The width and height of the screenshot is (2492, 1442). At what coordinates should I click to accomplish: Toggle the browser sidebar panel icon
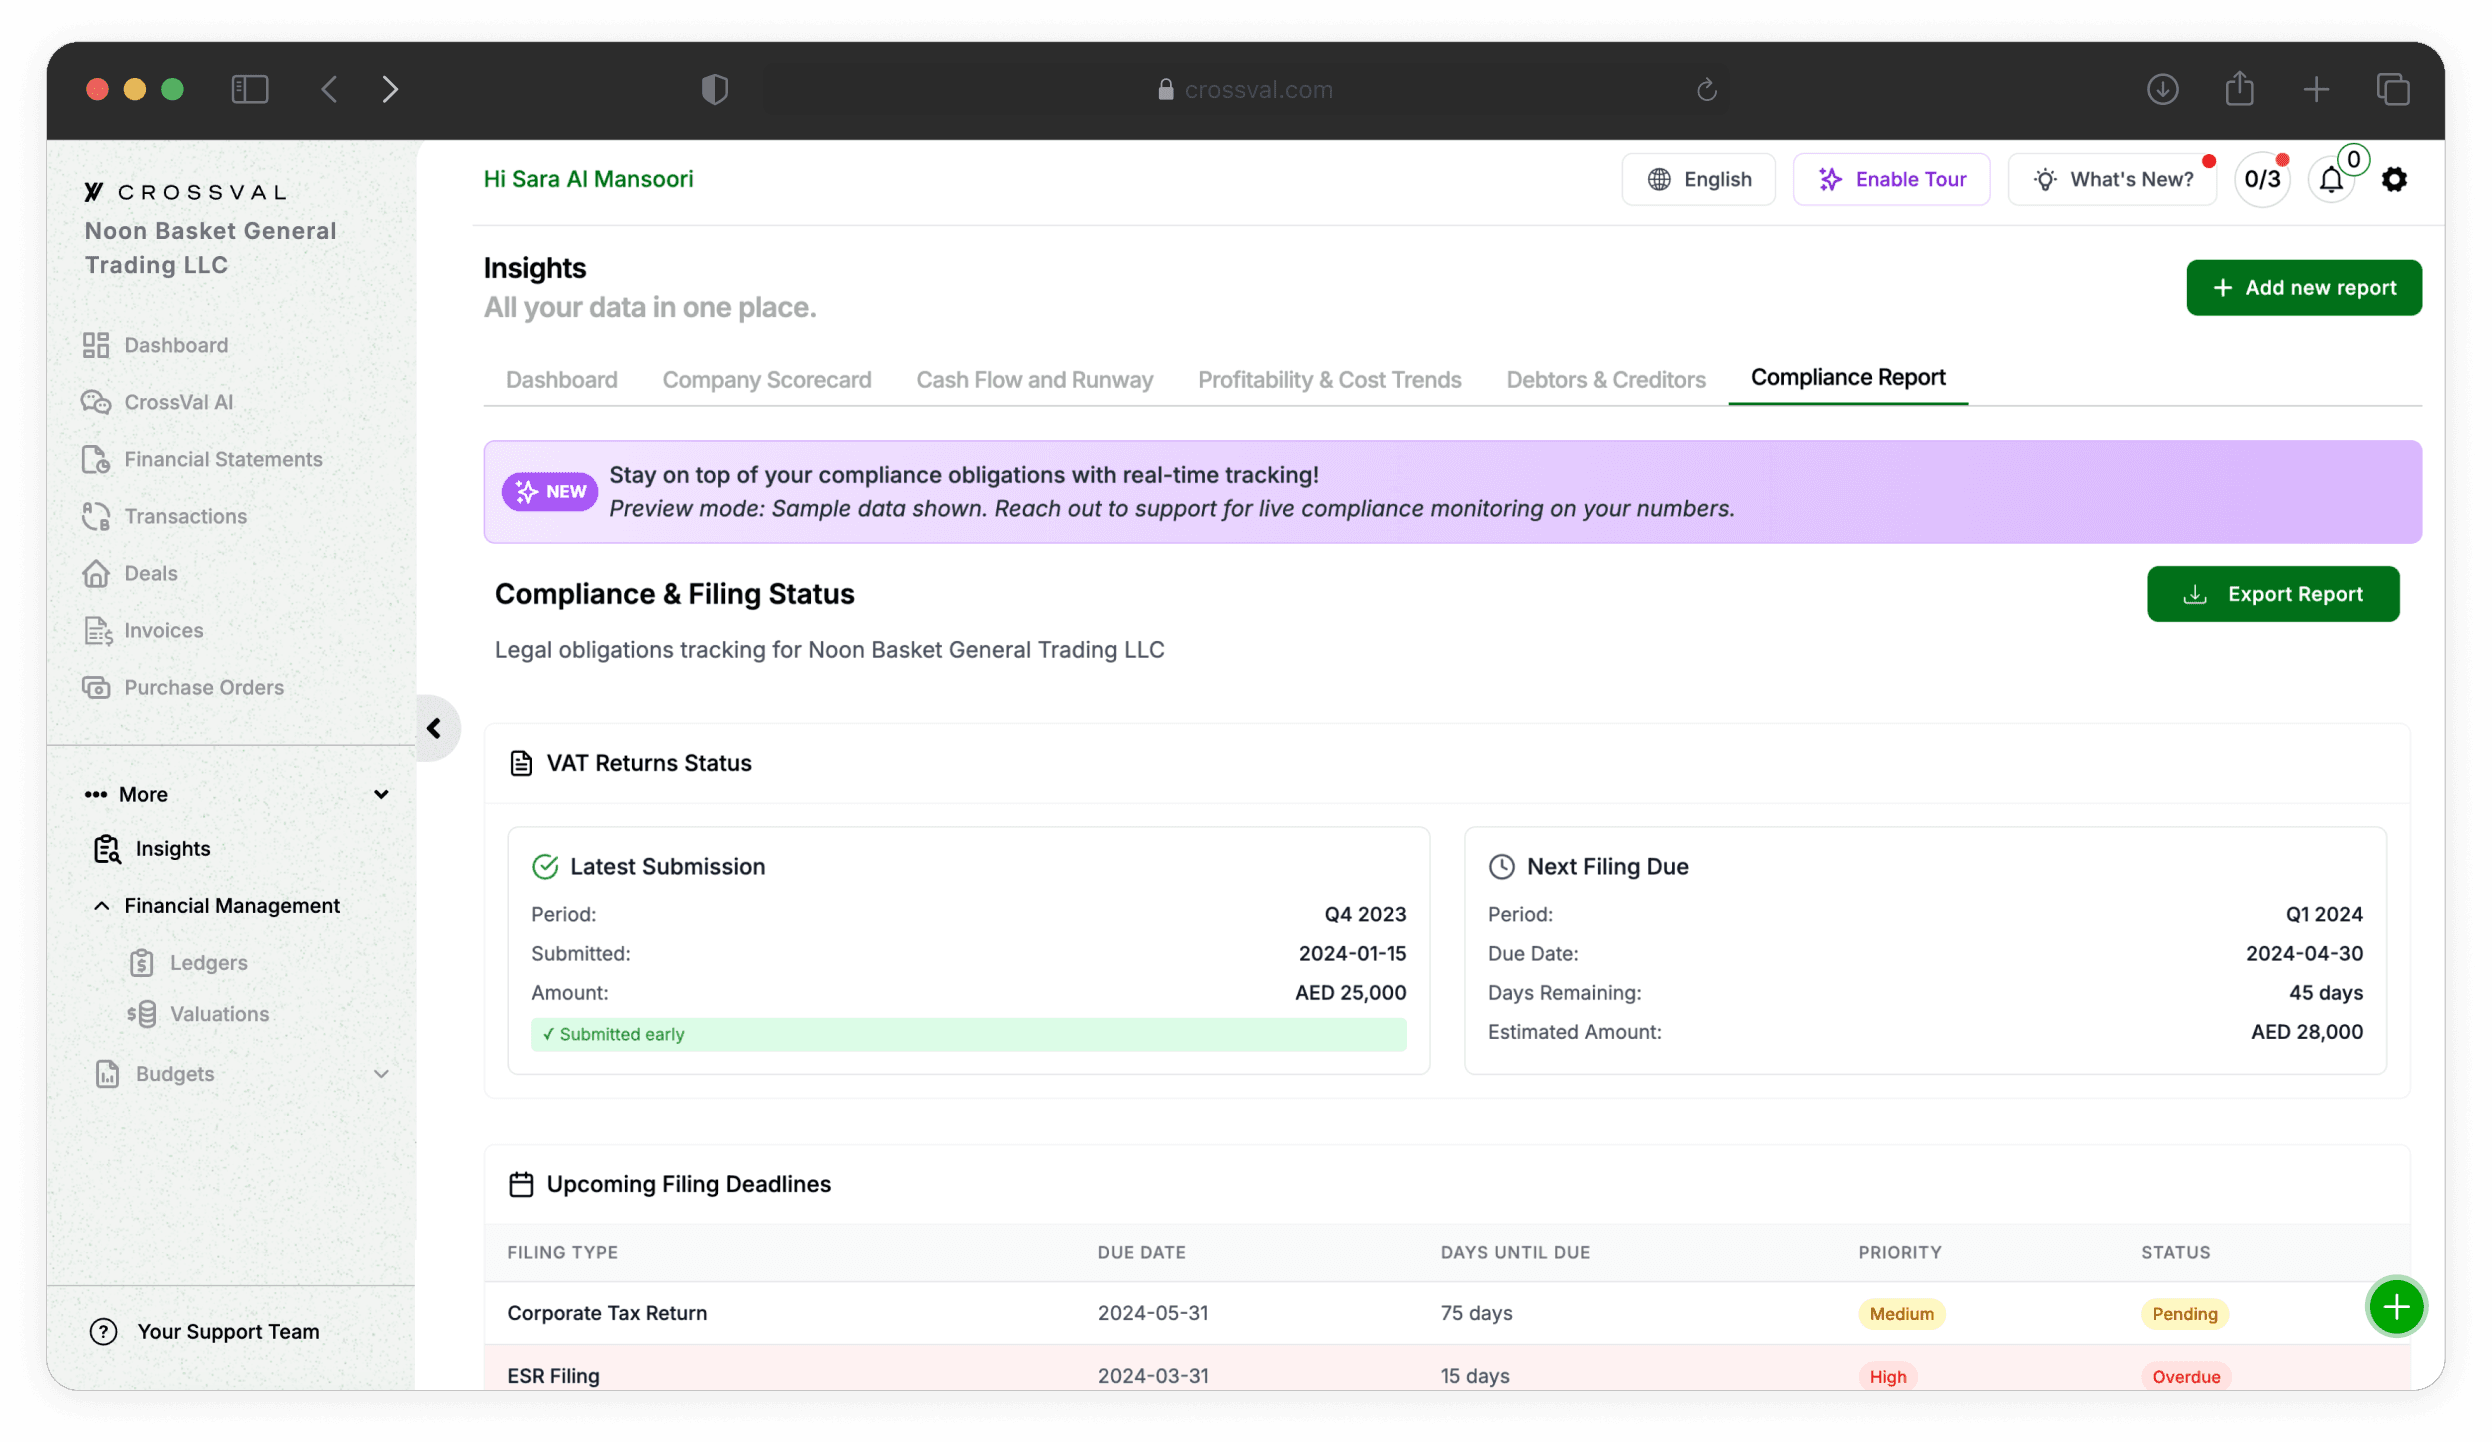pyautogui.click(x=250, y=89)
